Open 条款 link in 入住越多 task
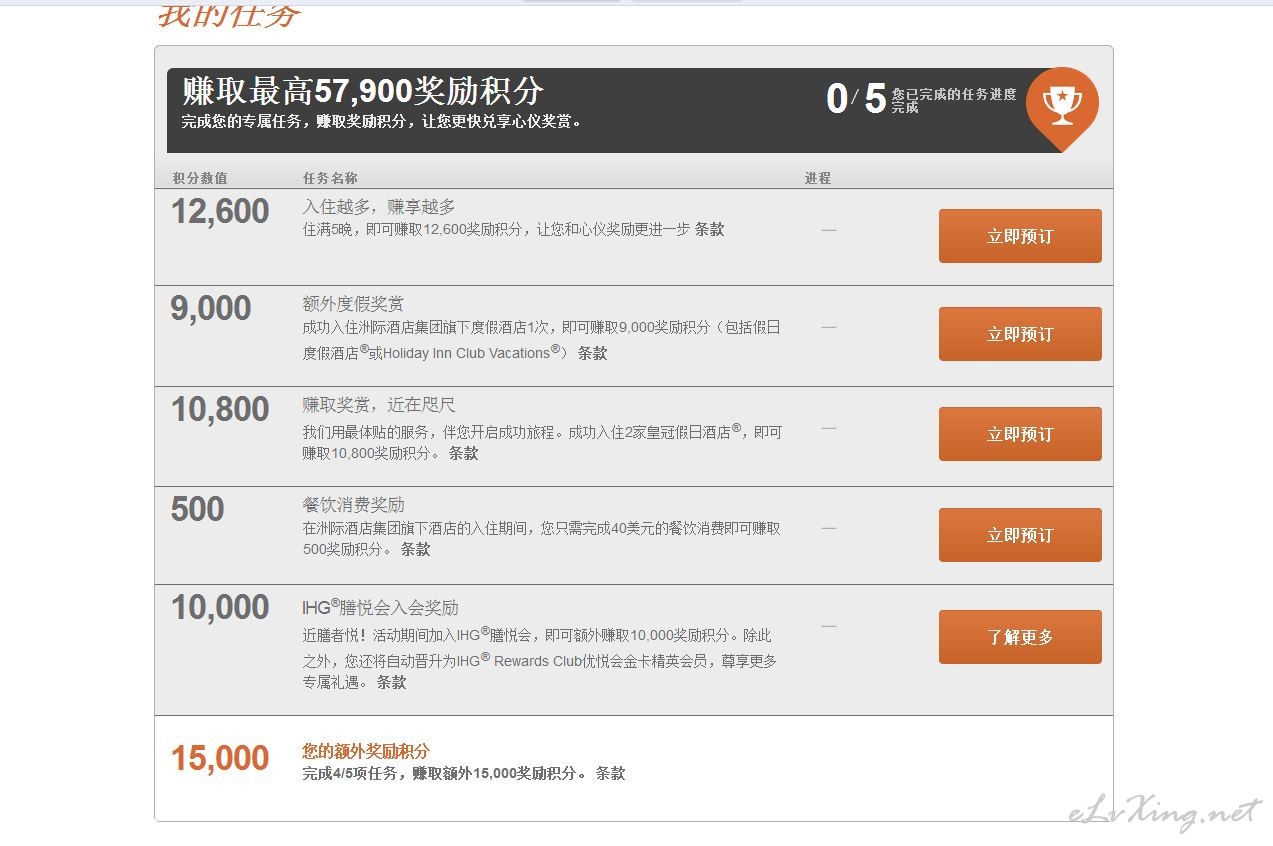Image resolution: width=1273 pixels, height=846 pixels. click(710, 229)
